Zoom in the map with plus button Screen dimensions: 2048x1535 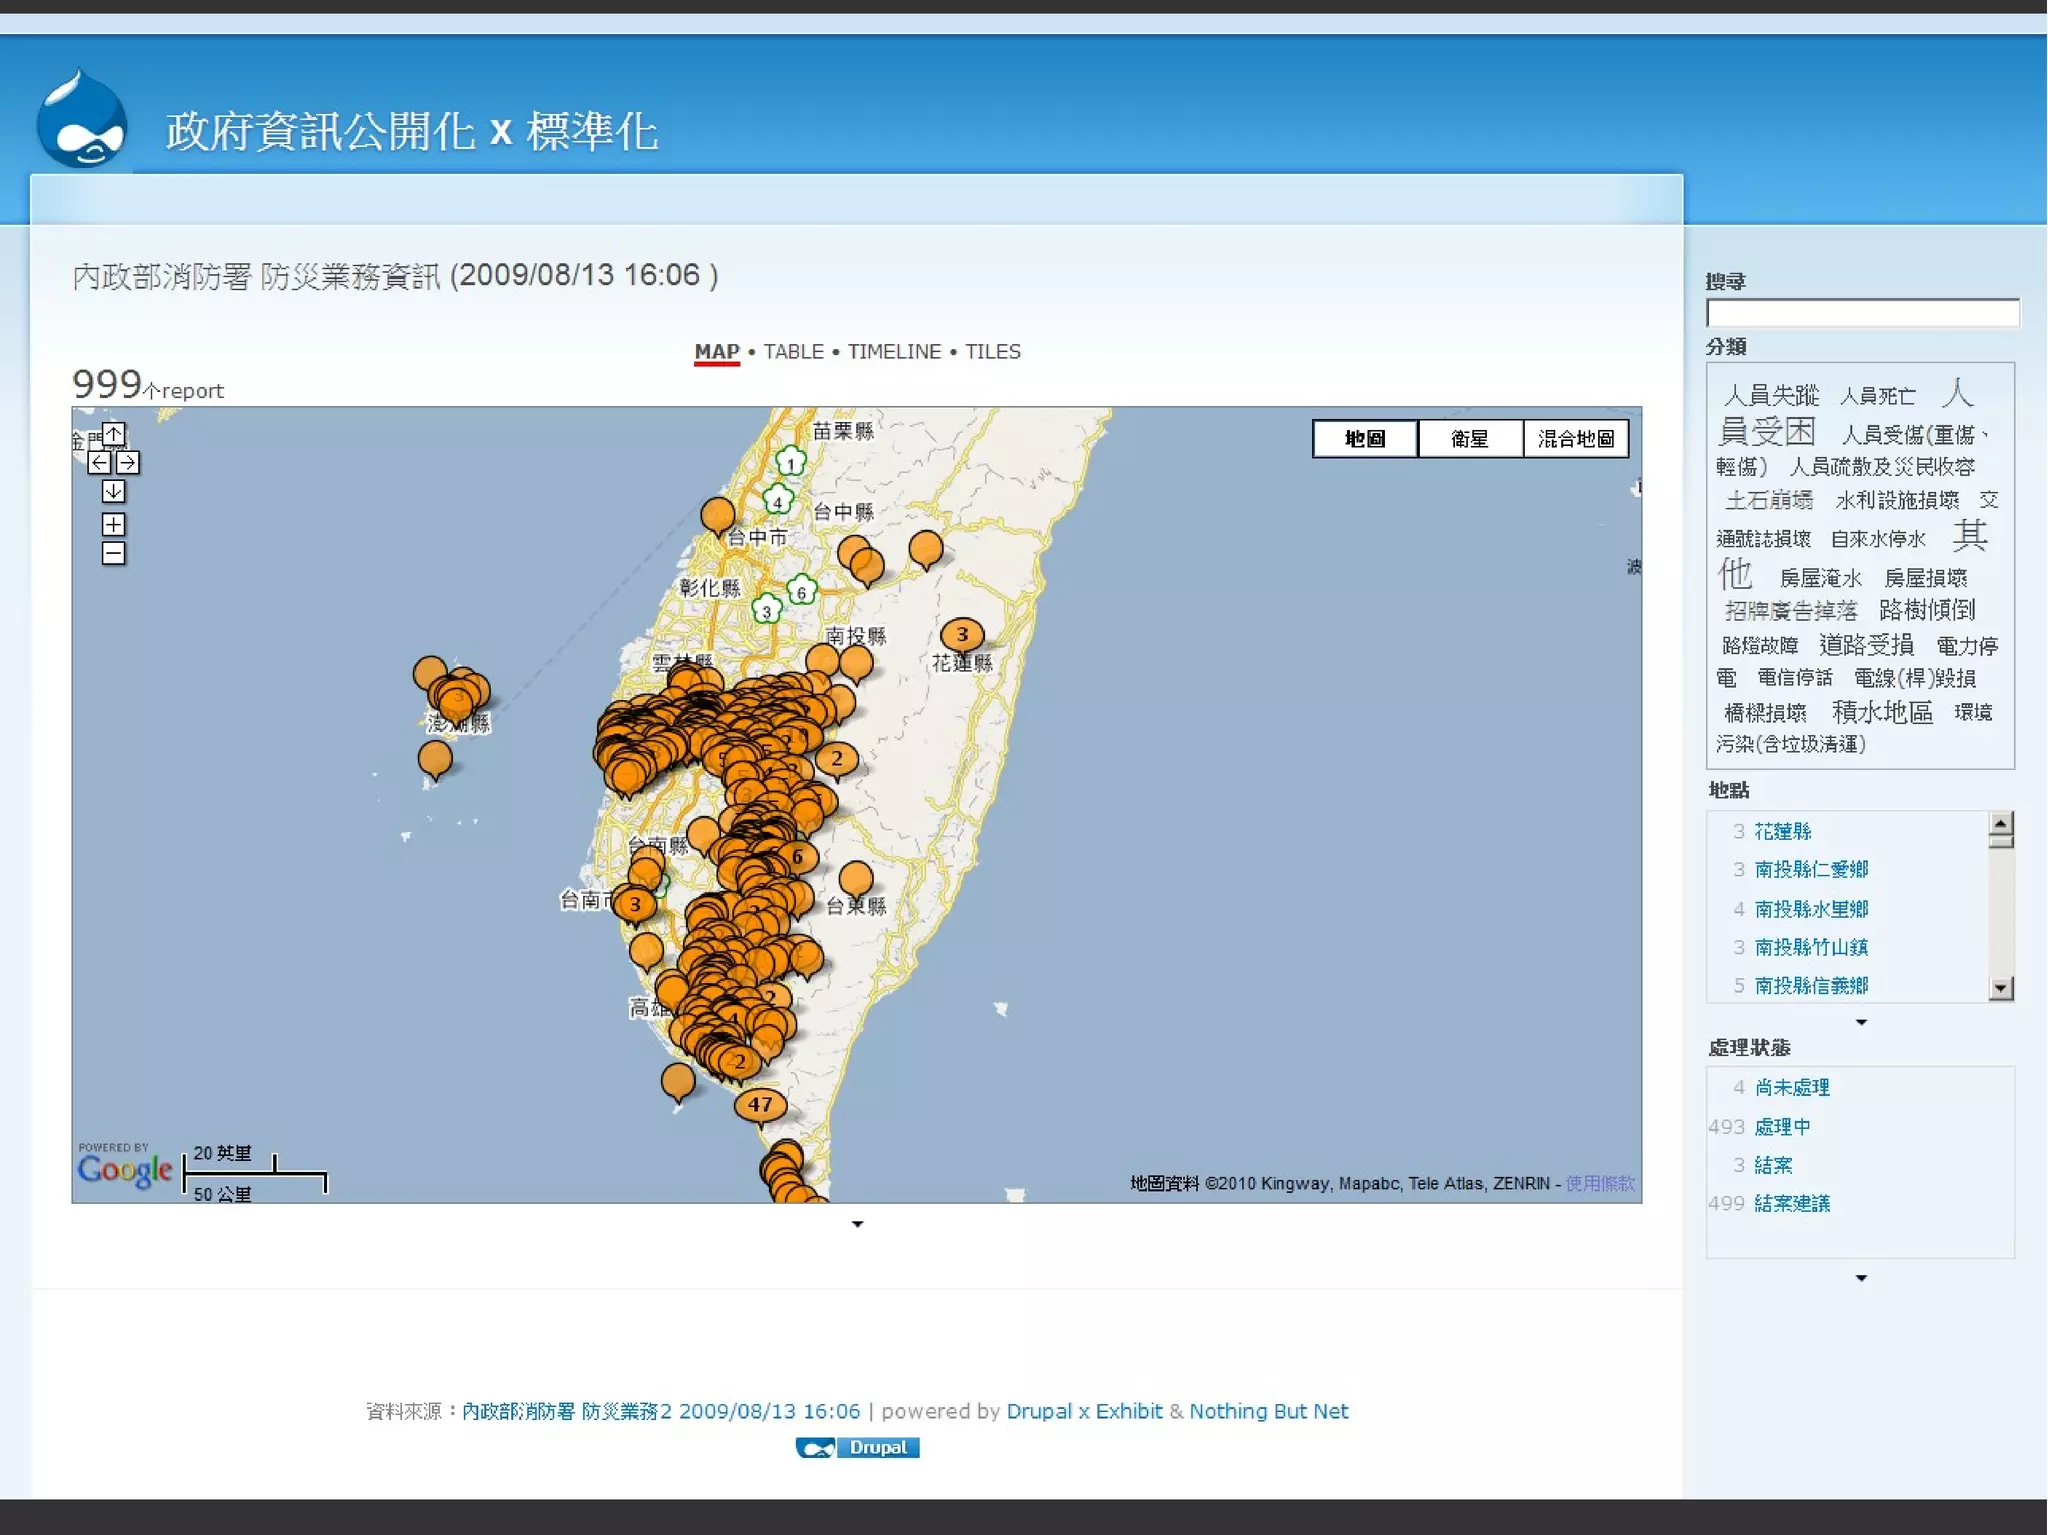click(113, 524)
